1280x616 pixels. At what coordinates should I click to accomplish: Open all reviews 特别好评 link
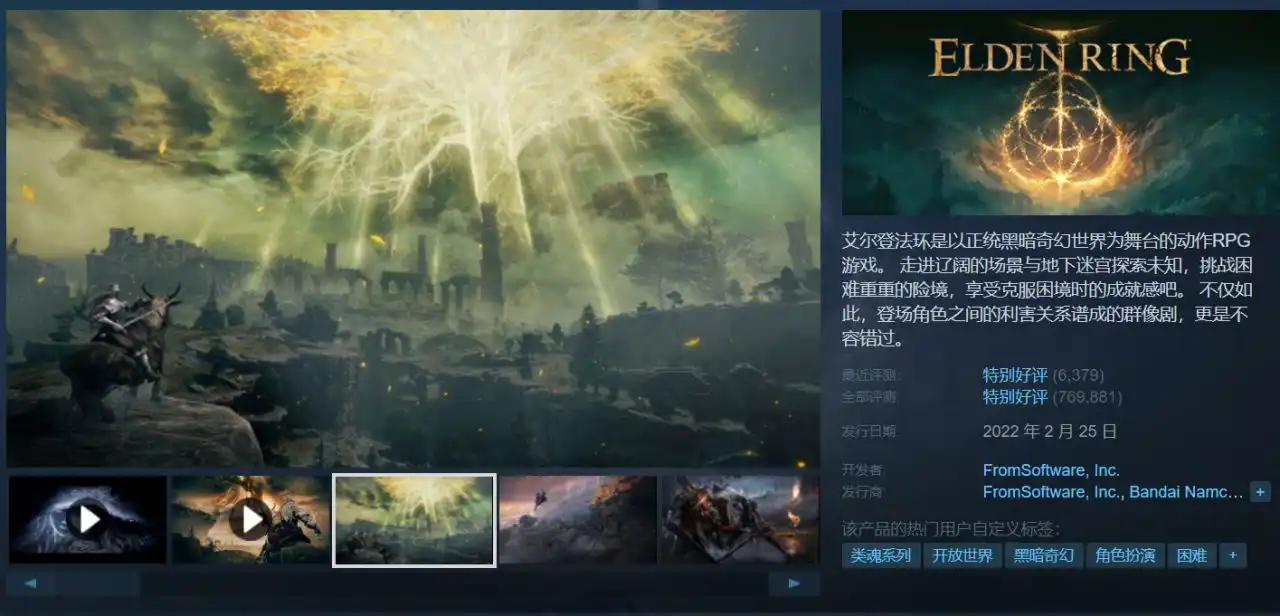click(1015, 397)
